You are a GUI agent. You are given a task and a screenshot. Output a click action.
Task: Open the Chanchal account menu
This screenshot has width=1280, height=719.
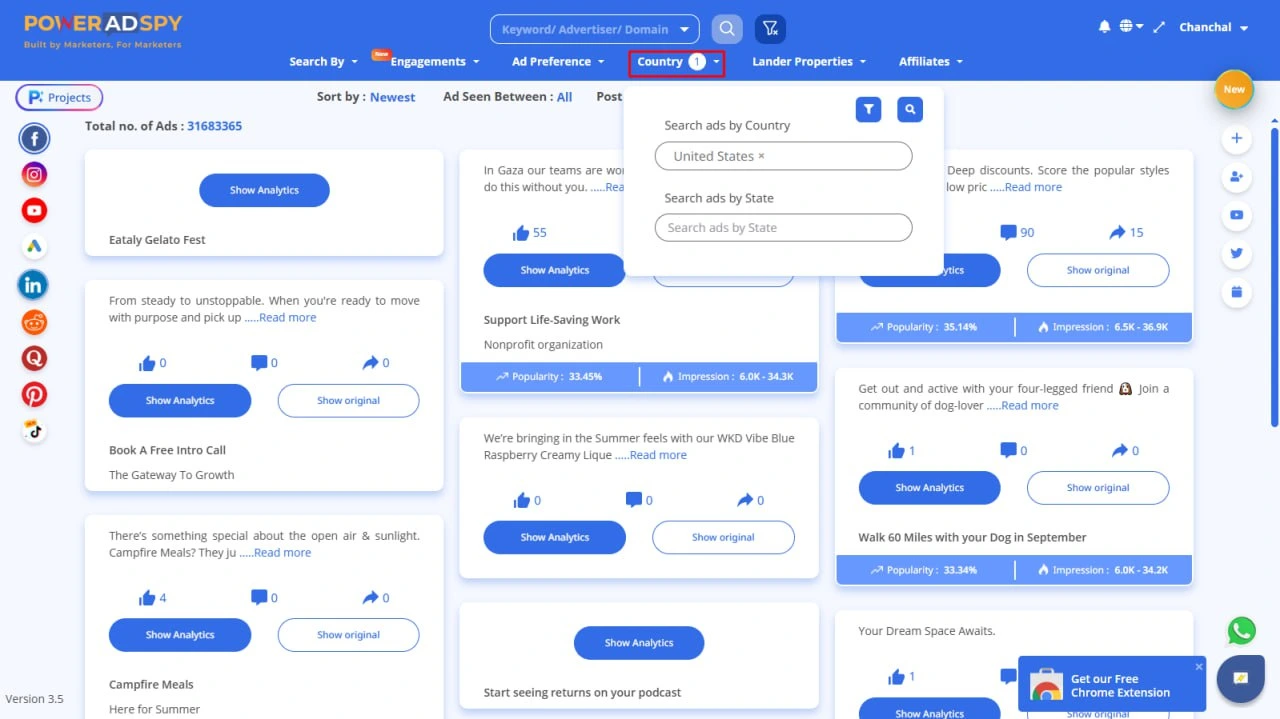click(1214, 28)
